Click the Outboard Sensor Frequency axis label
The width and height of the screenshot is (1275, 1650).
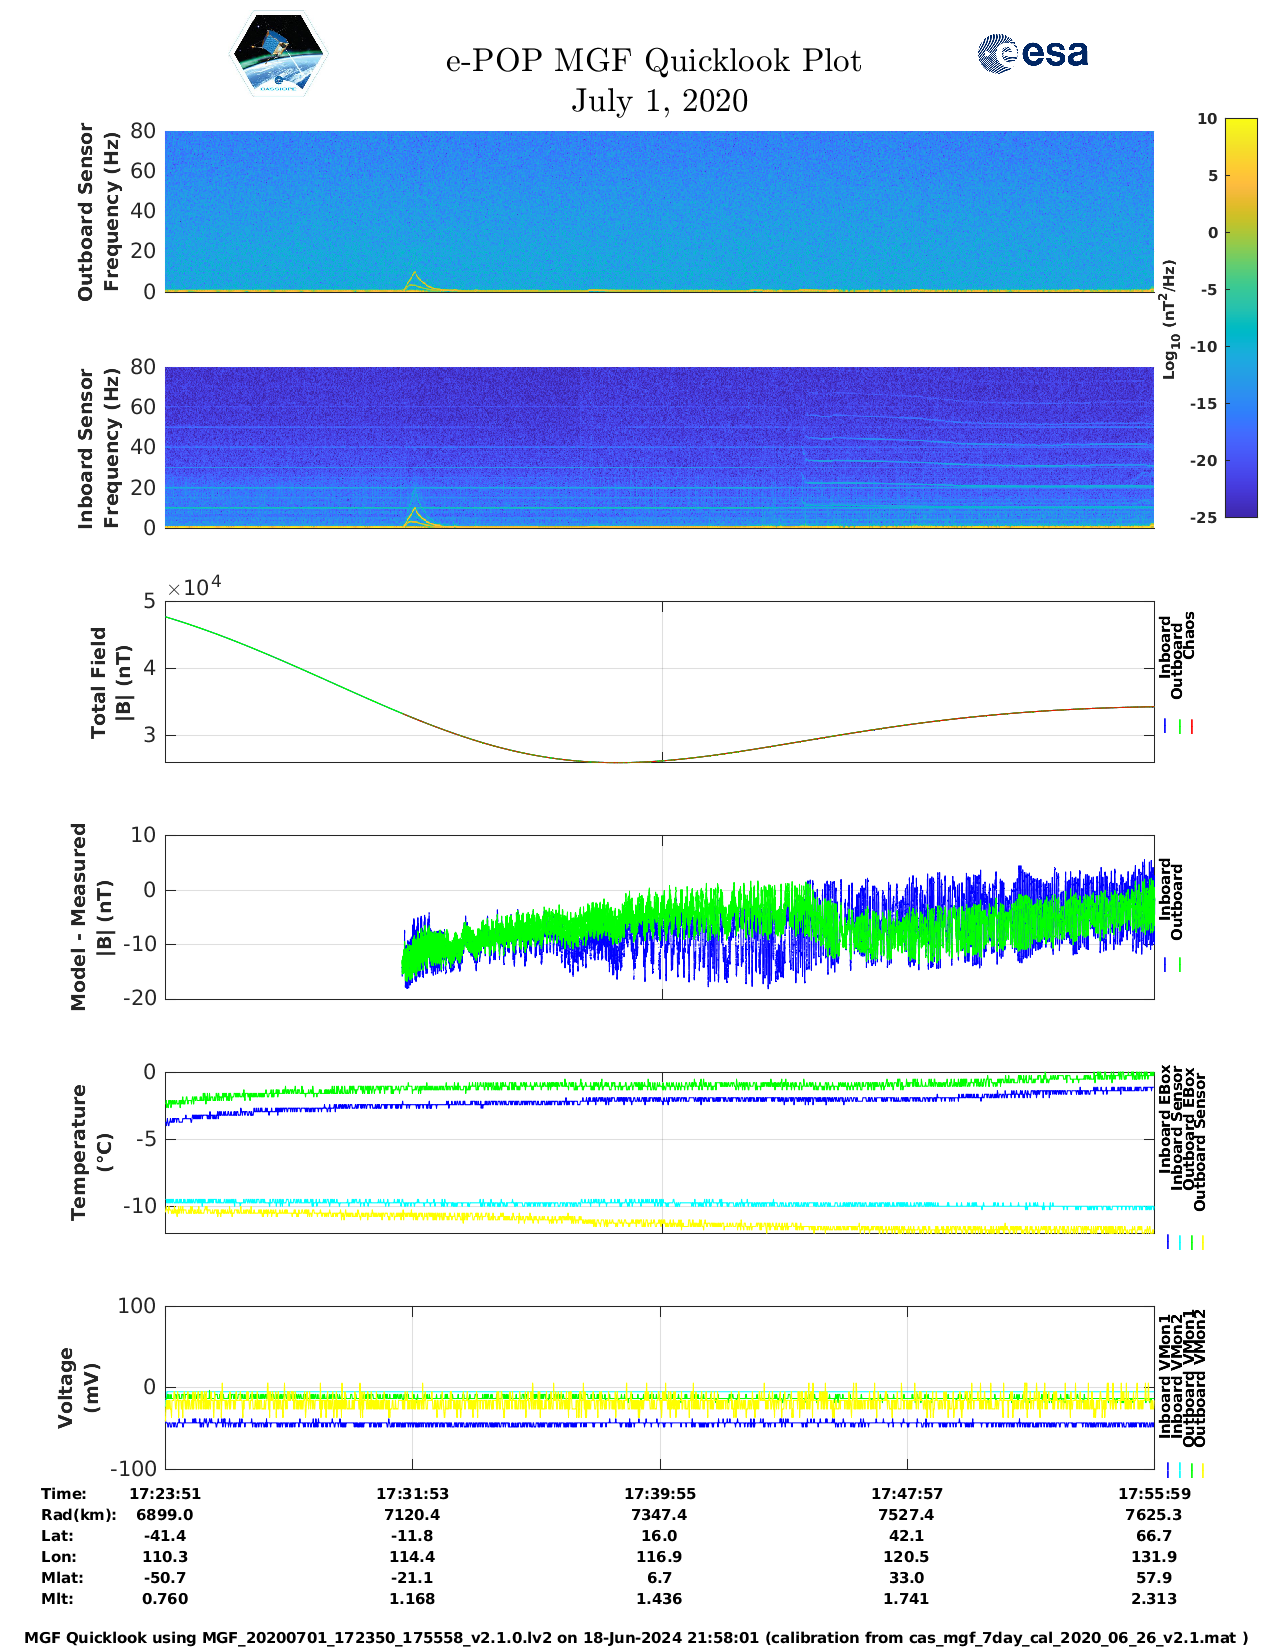click(98, 211)
